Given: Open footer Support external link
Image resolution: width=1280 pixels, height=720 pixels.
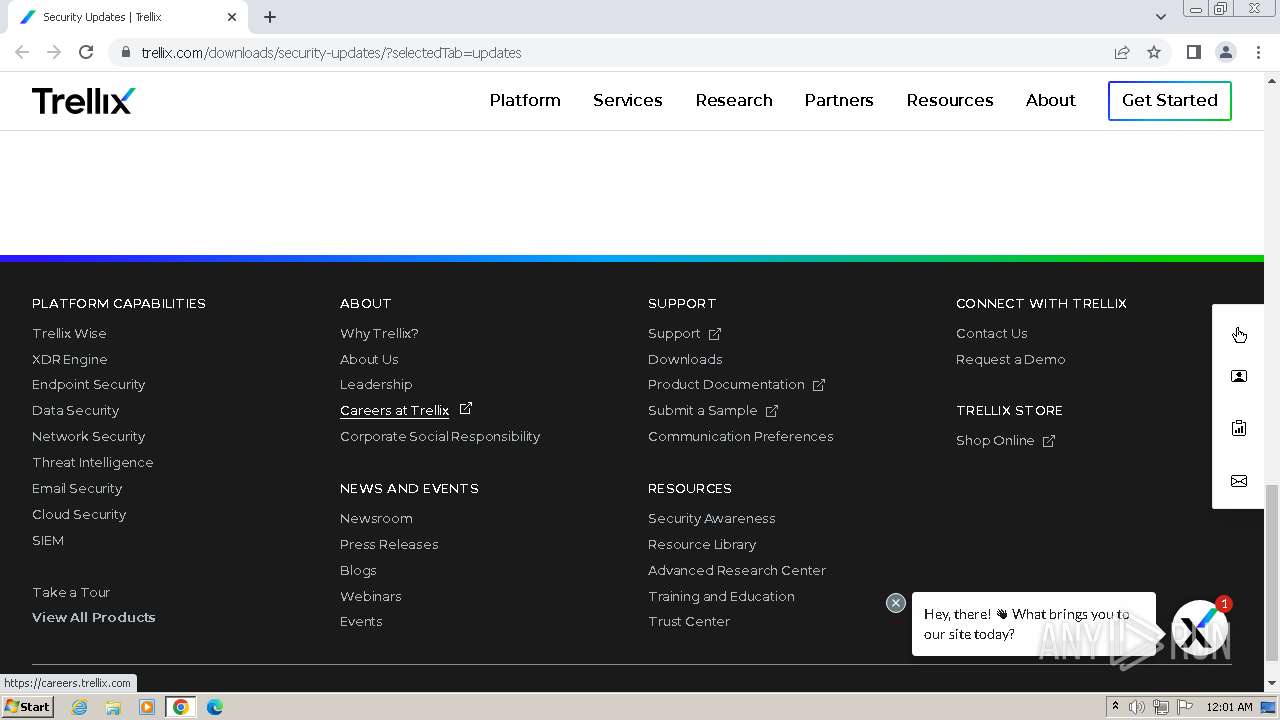Looking at the screenshot, I should 685,333.
